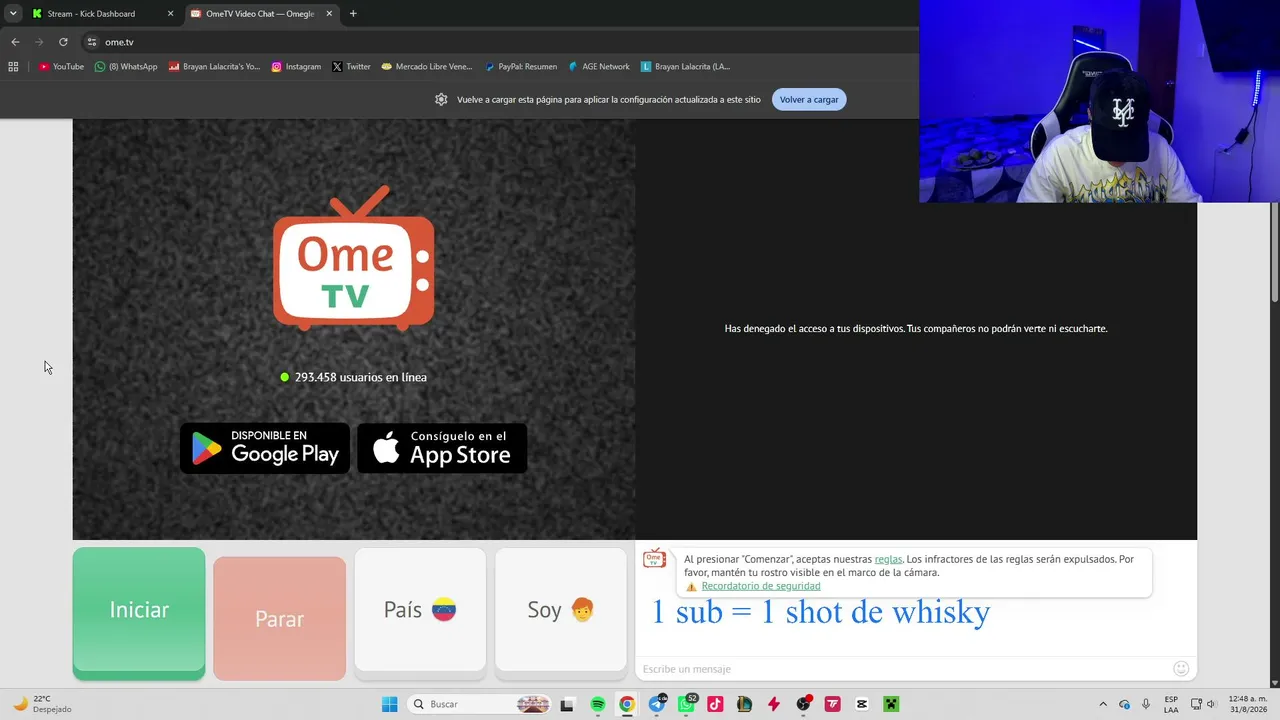Open the clock and calendar flyout
This screenshot has width=1280, height=720.
pyautogui.click(x=1248, y=704)
